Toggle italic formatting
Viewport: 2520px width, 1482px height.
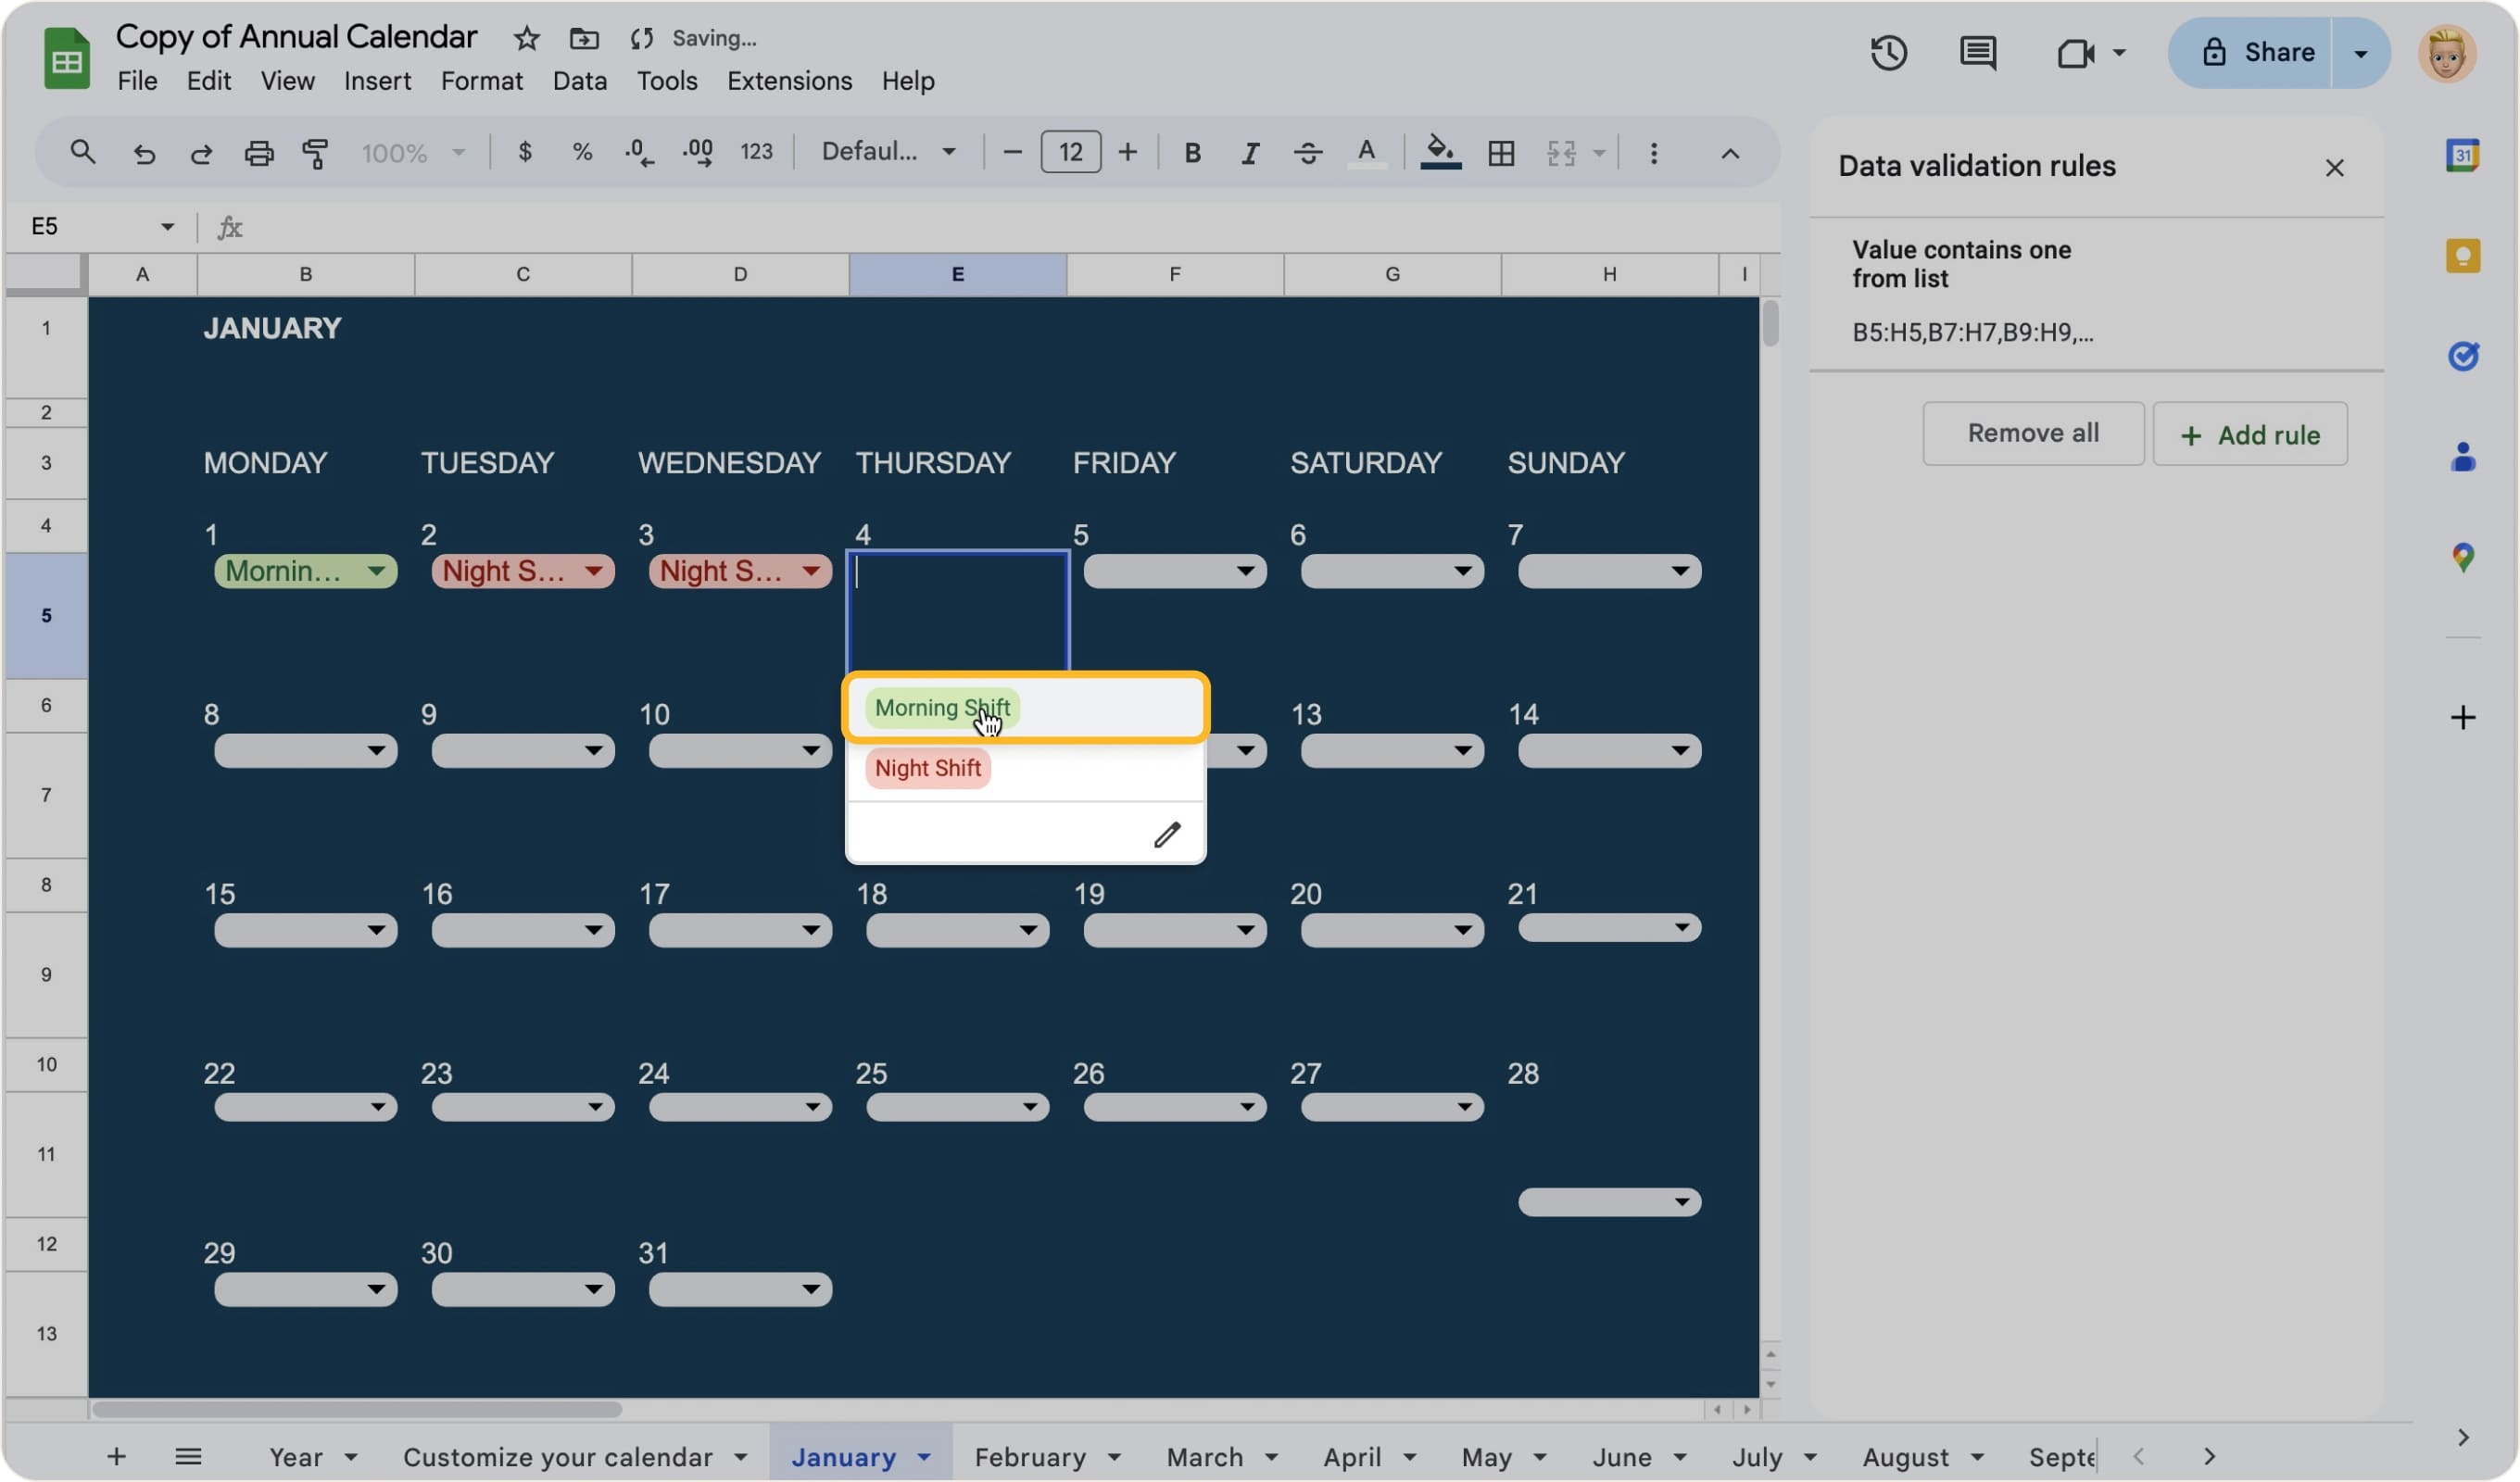pos(1249,152)
